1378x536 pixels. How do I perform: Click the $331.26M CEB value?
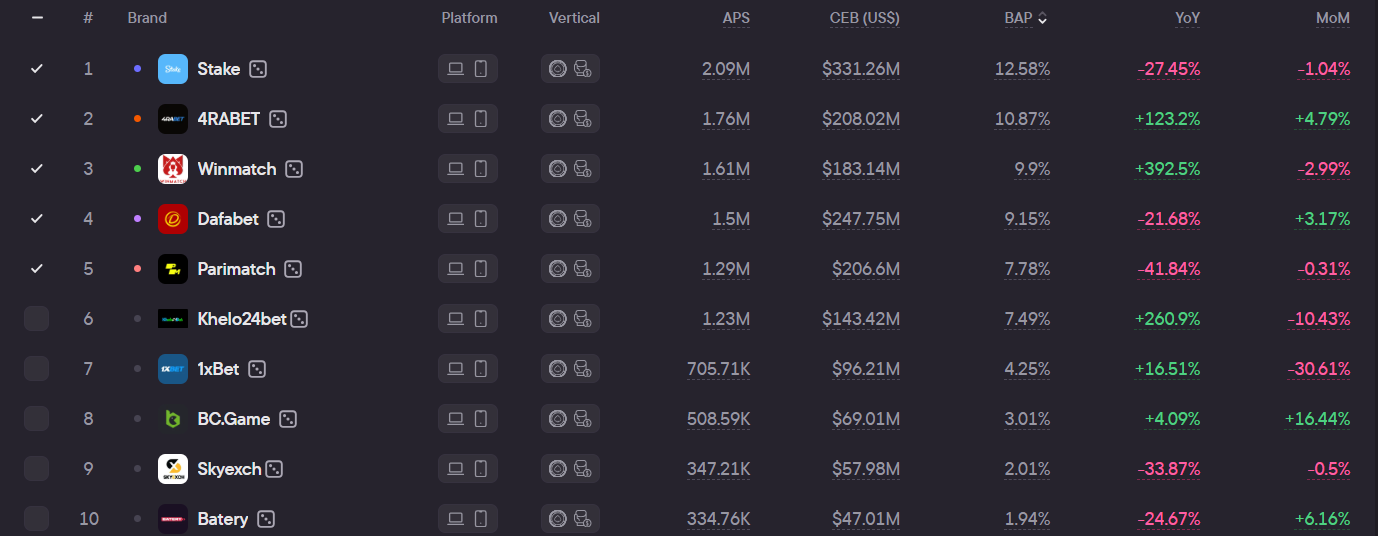[x=861, y=69]
